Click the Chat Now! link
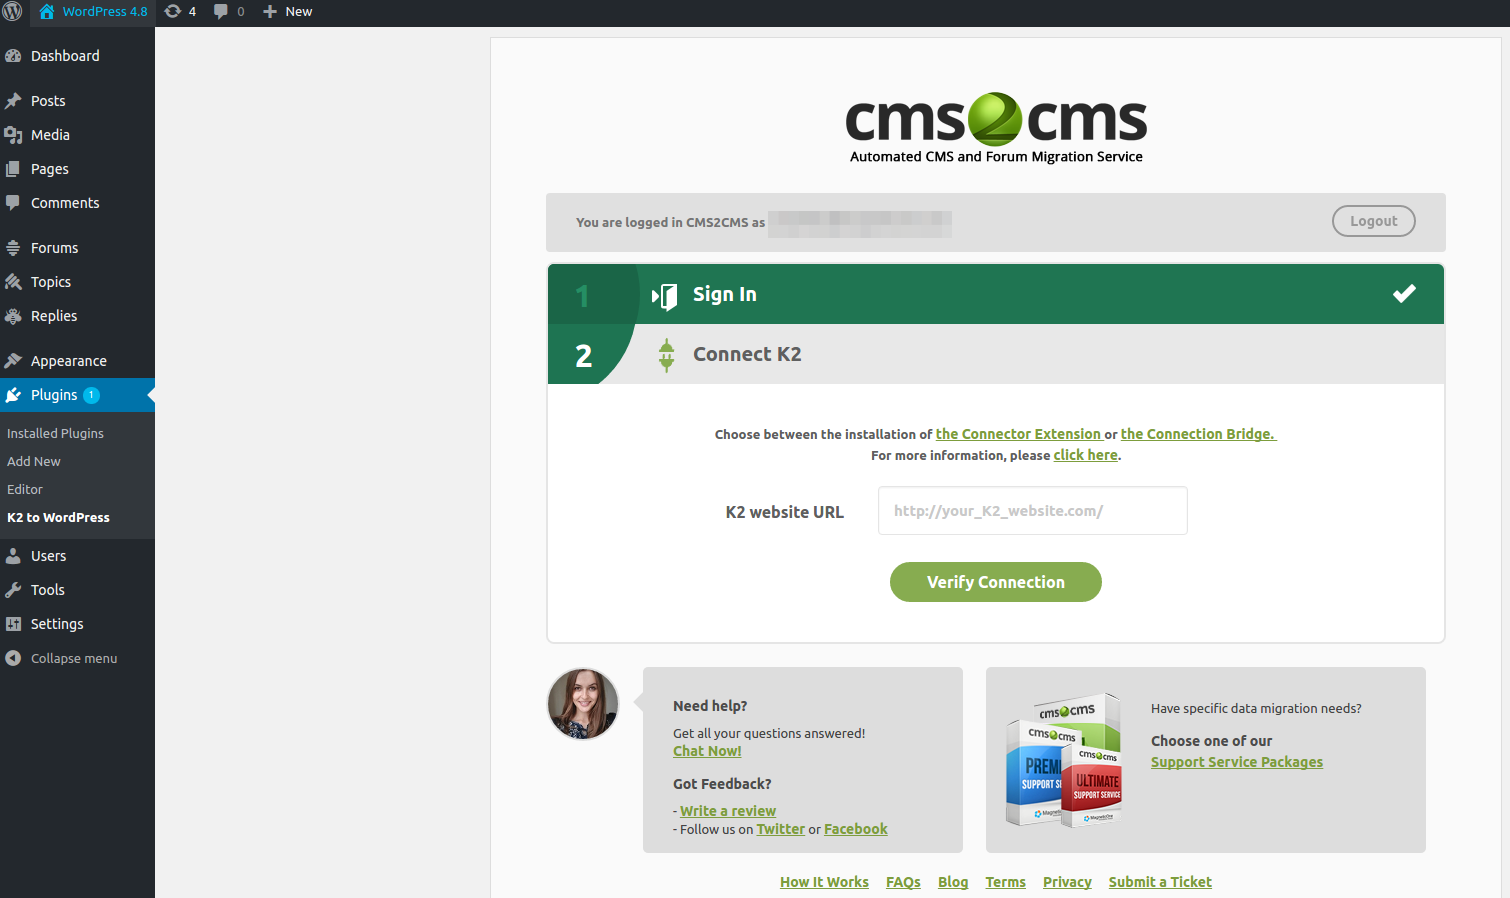Viewport: 1510px width, 898px height. 707,751
